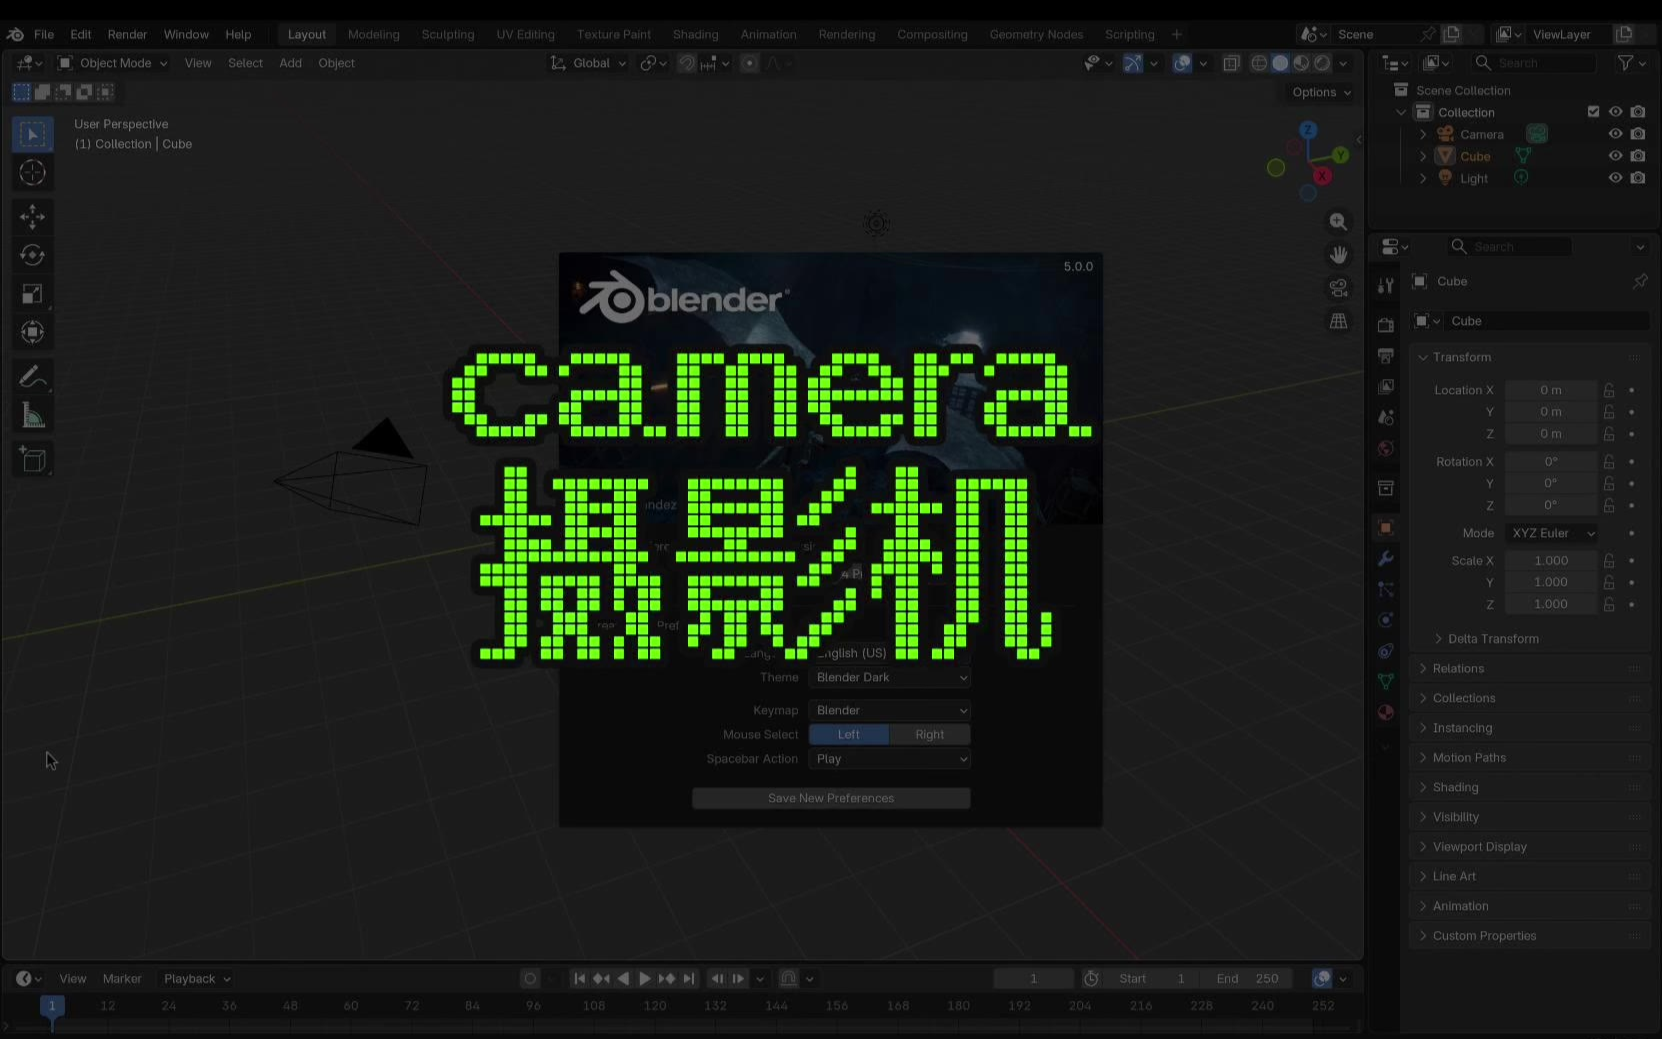The image size is (1662, 1039).
Task: Toggle Camera visibility eye icon
Action: (1615, 134)
